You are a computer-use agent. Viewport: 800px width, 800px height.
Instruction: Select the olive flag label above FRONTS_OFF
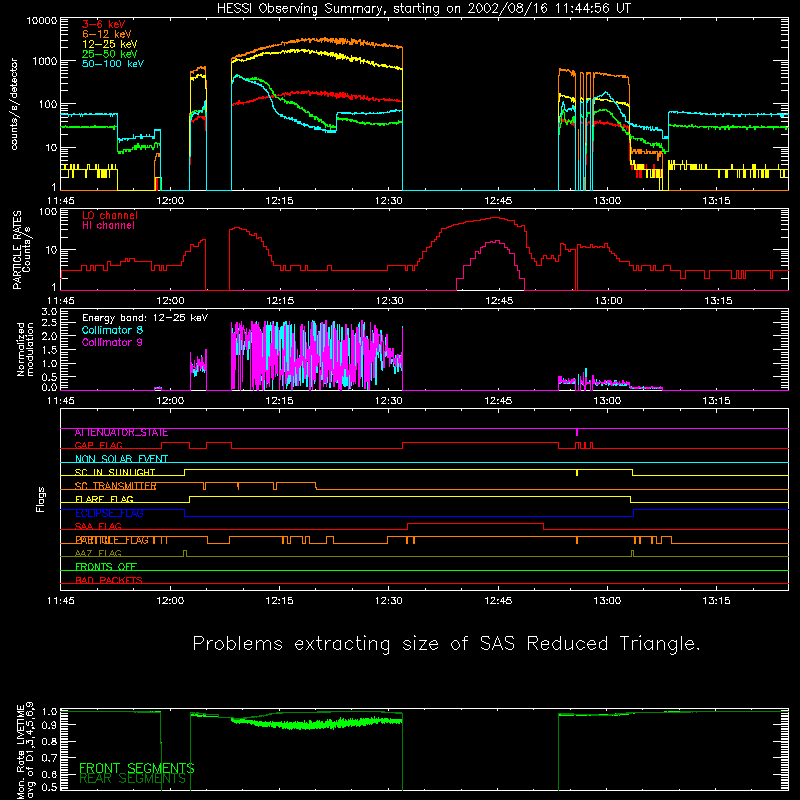click(98, 554)
